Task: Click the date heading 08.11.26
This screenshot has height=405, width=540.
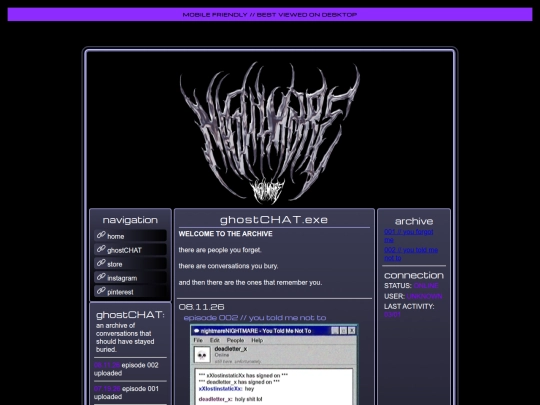Action: point(201,307)
